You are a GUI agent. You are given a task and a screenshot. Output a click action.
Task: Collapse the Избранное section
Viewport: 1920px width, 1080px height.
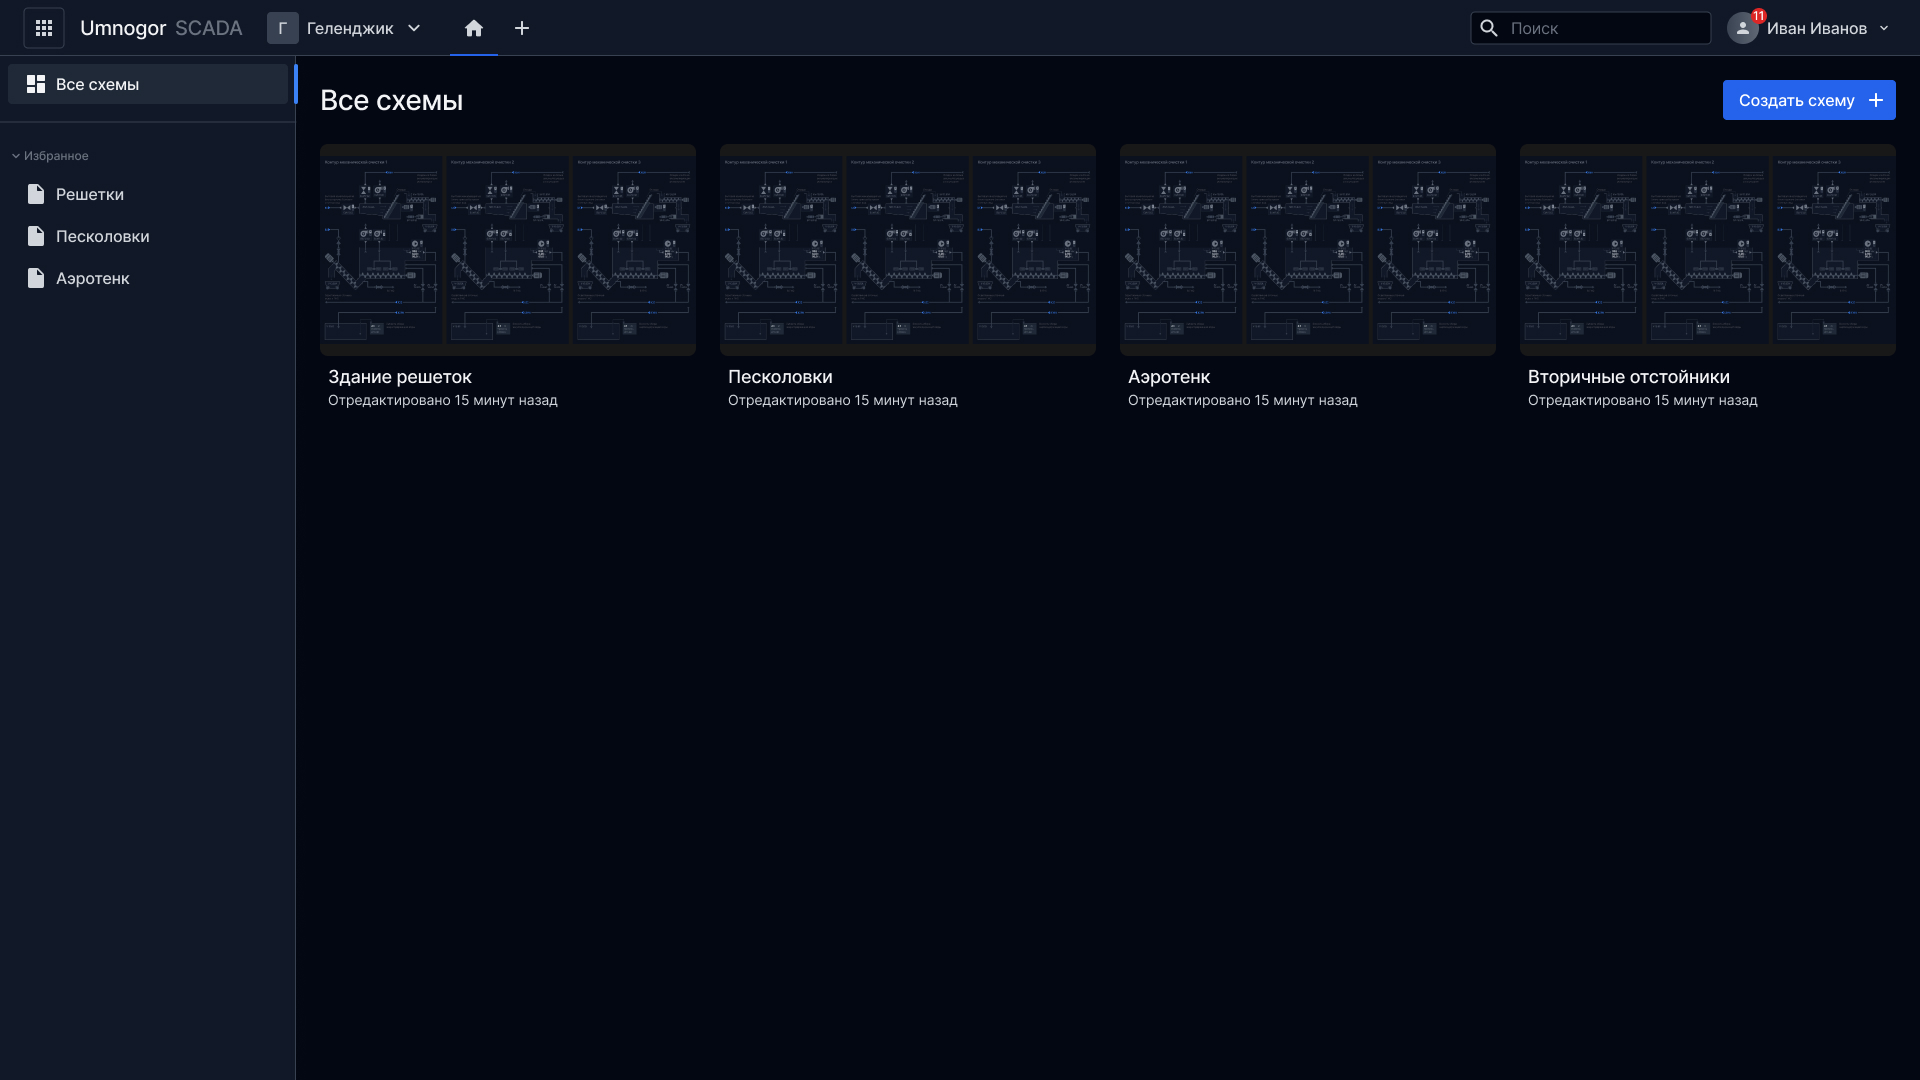point(50,156)
